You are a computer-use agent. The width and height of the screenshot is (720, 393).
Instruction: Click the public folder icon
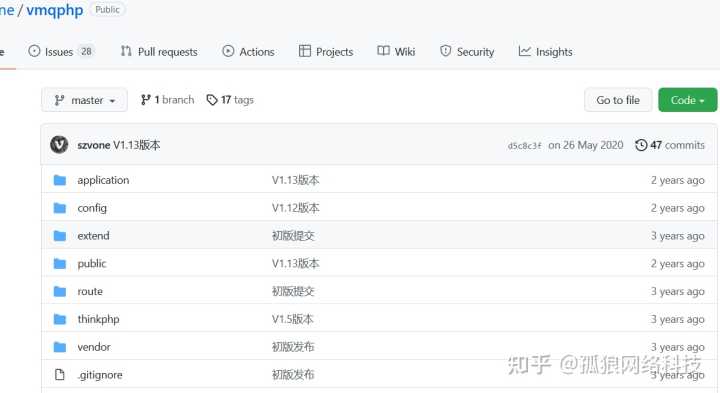tap(60, 264)
